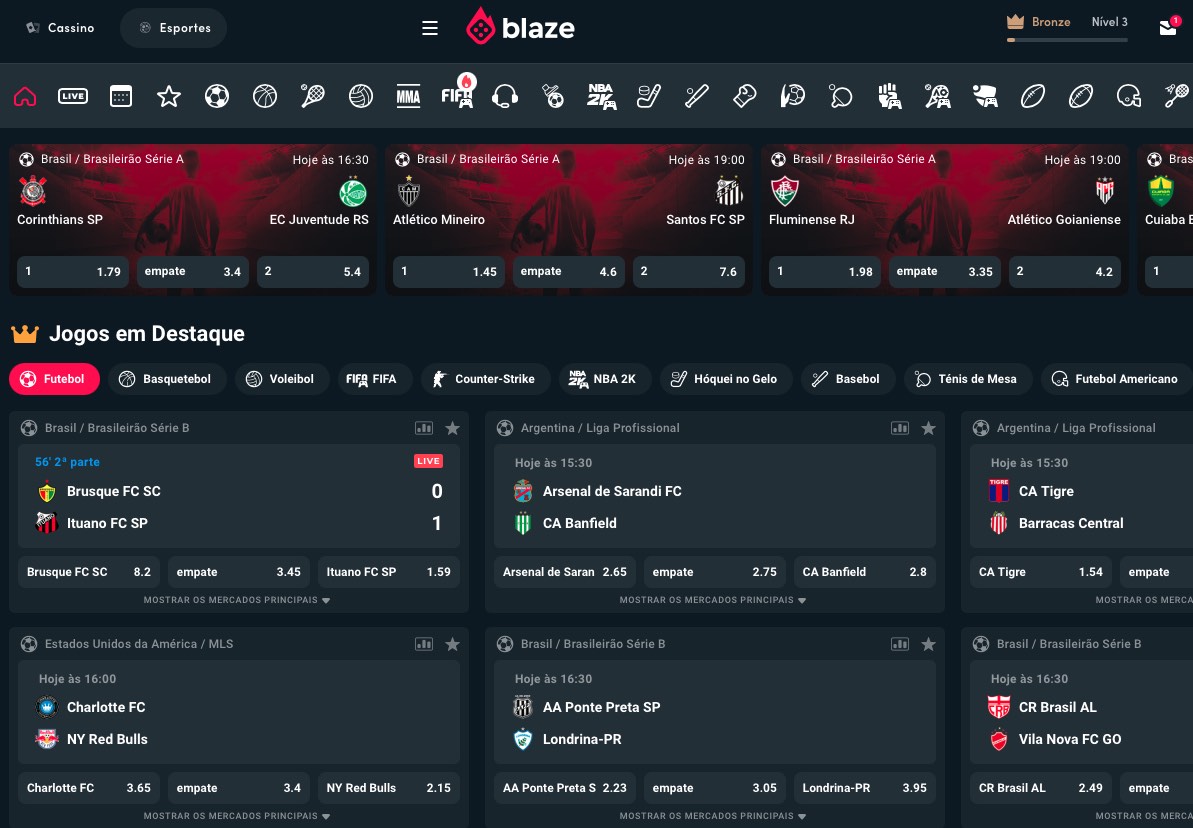Open the LIVE events icon

(x=73, y=96)
